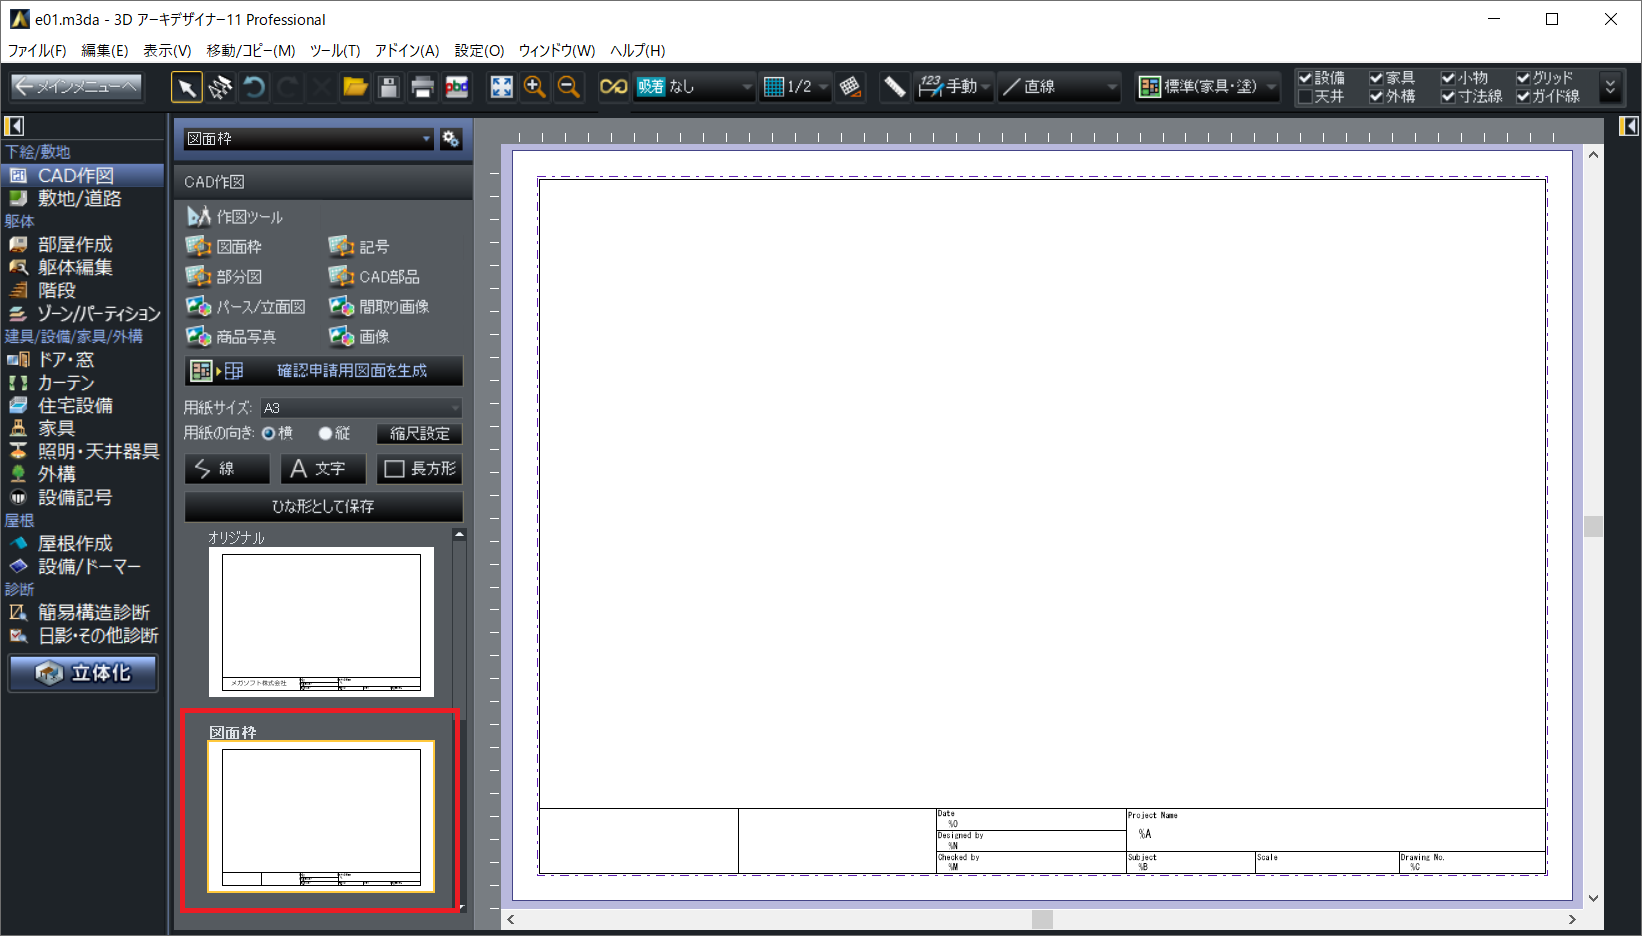Open the 設定(O) menu
1642x936 pixels.
(x=479, y=50)
